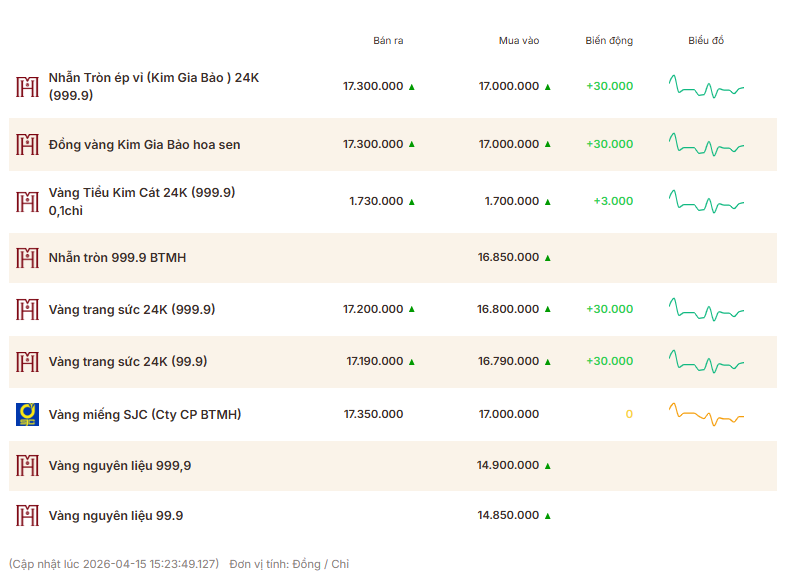Open Vàng trang sức 24K (99.9) product
Viewport: 787px width, 577px height.
tap(128, 361)
